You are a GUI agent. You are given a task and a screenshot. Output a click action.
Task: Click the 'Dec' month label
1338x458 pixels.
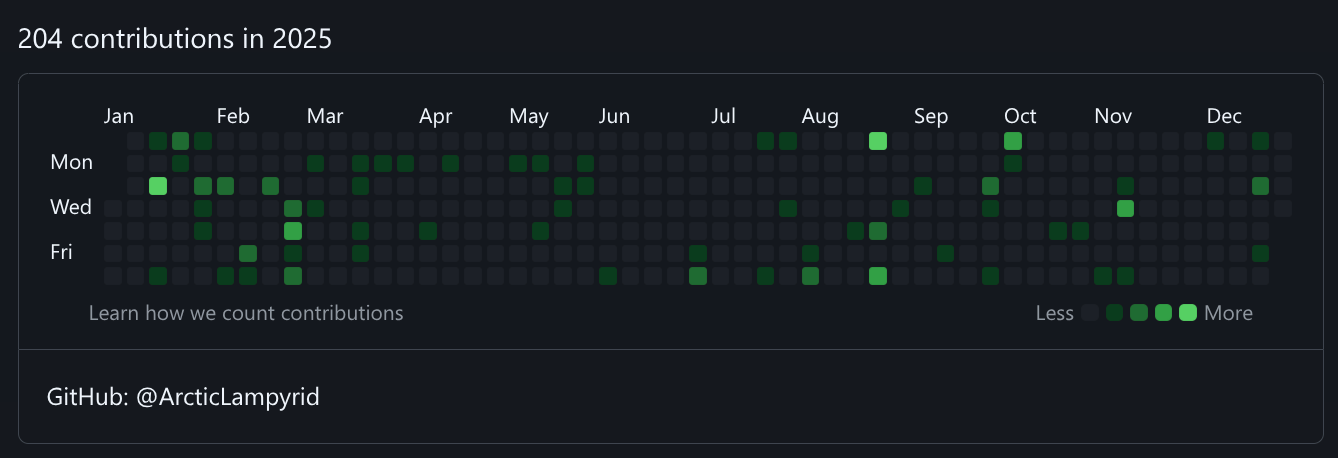pyautogui.click(x=1224, y=117)
